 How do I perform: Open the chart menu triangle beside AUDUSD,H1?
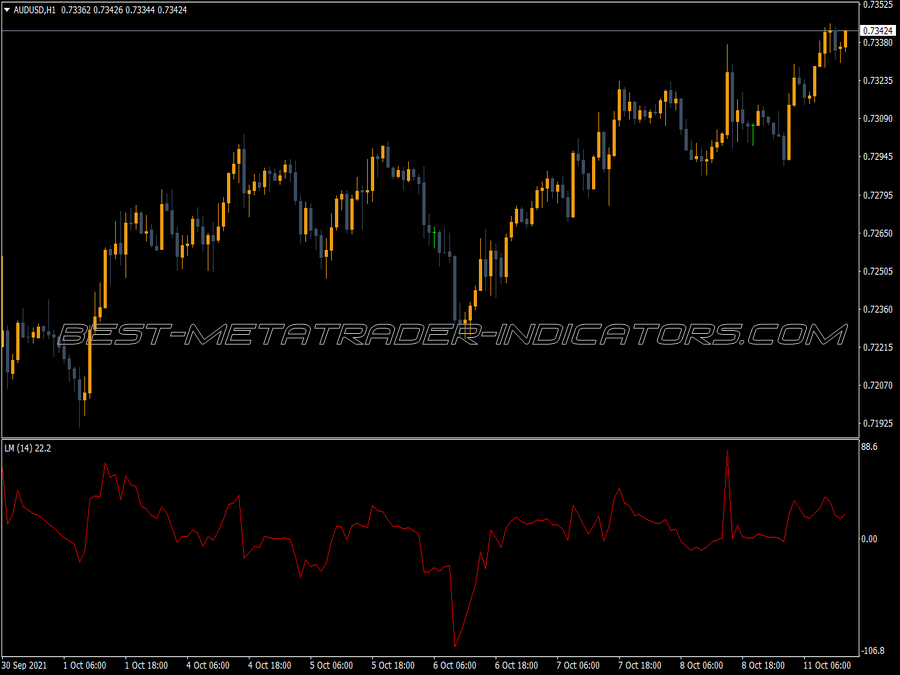point(7,10)
